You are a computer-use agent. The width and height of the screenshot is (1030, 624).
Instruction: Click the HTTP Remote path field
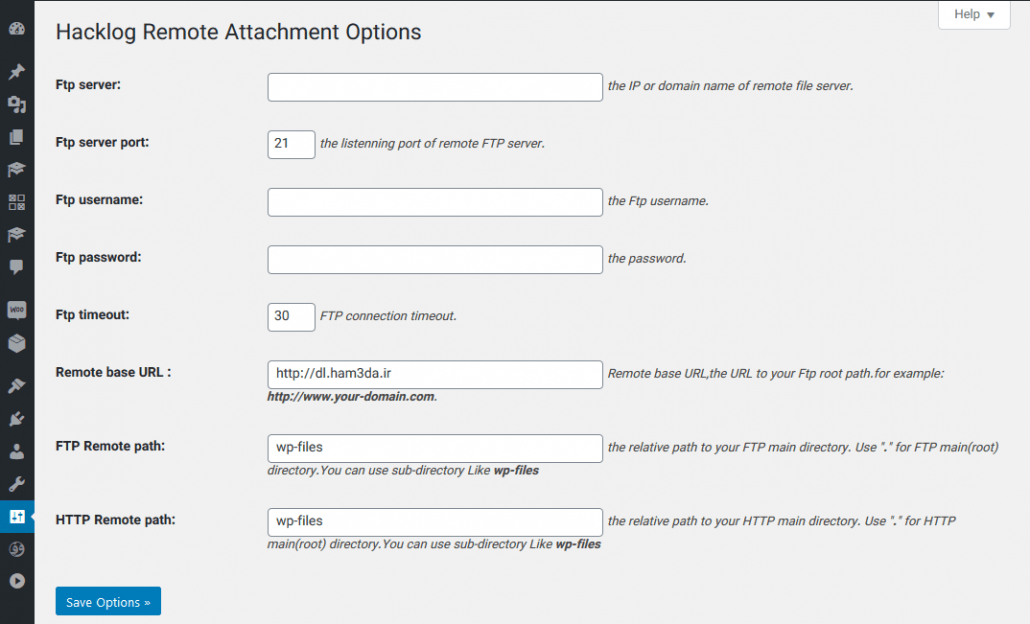pos(435,522)
